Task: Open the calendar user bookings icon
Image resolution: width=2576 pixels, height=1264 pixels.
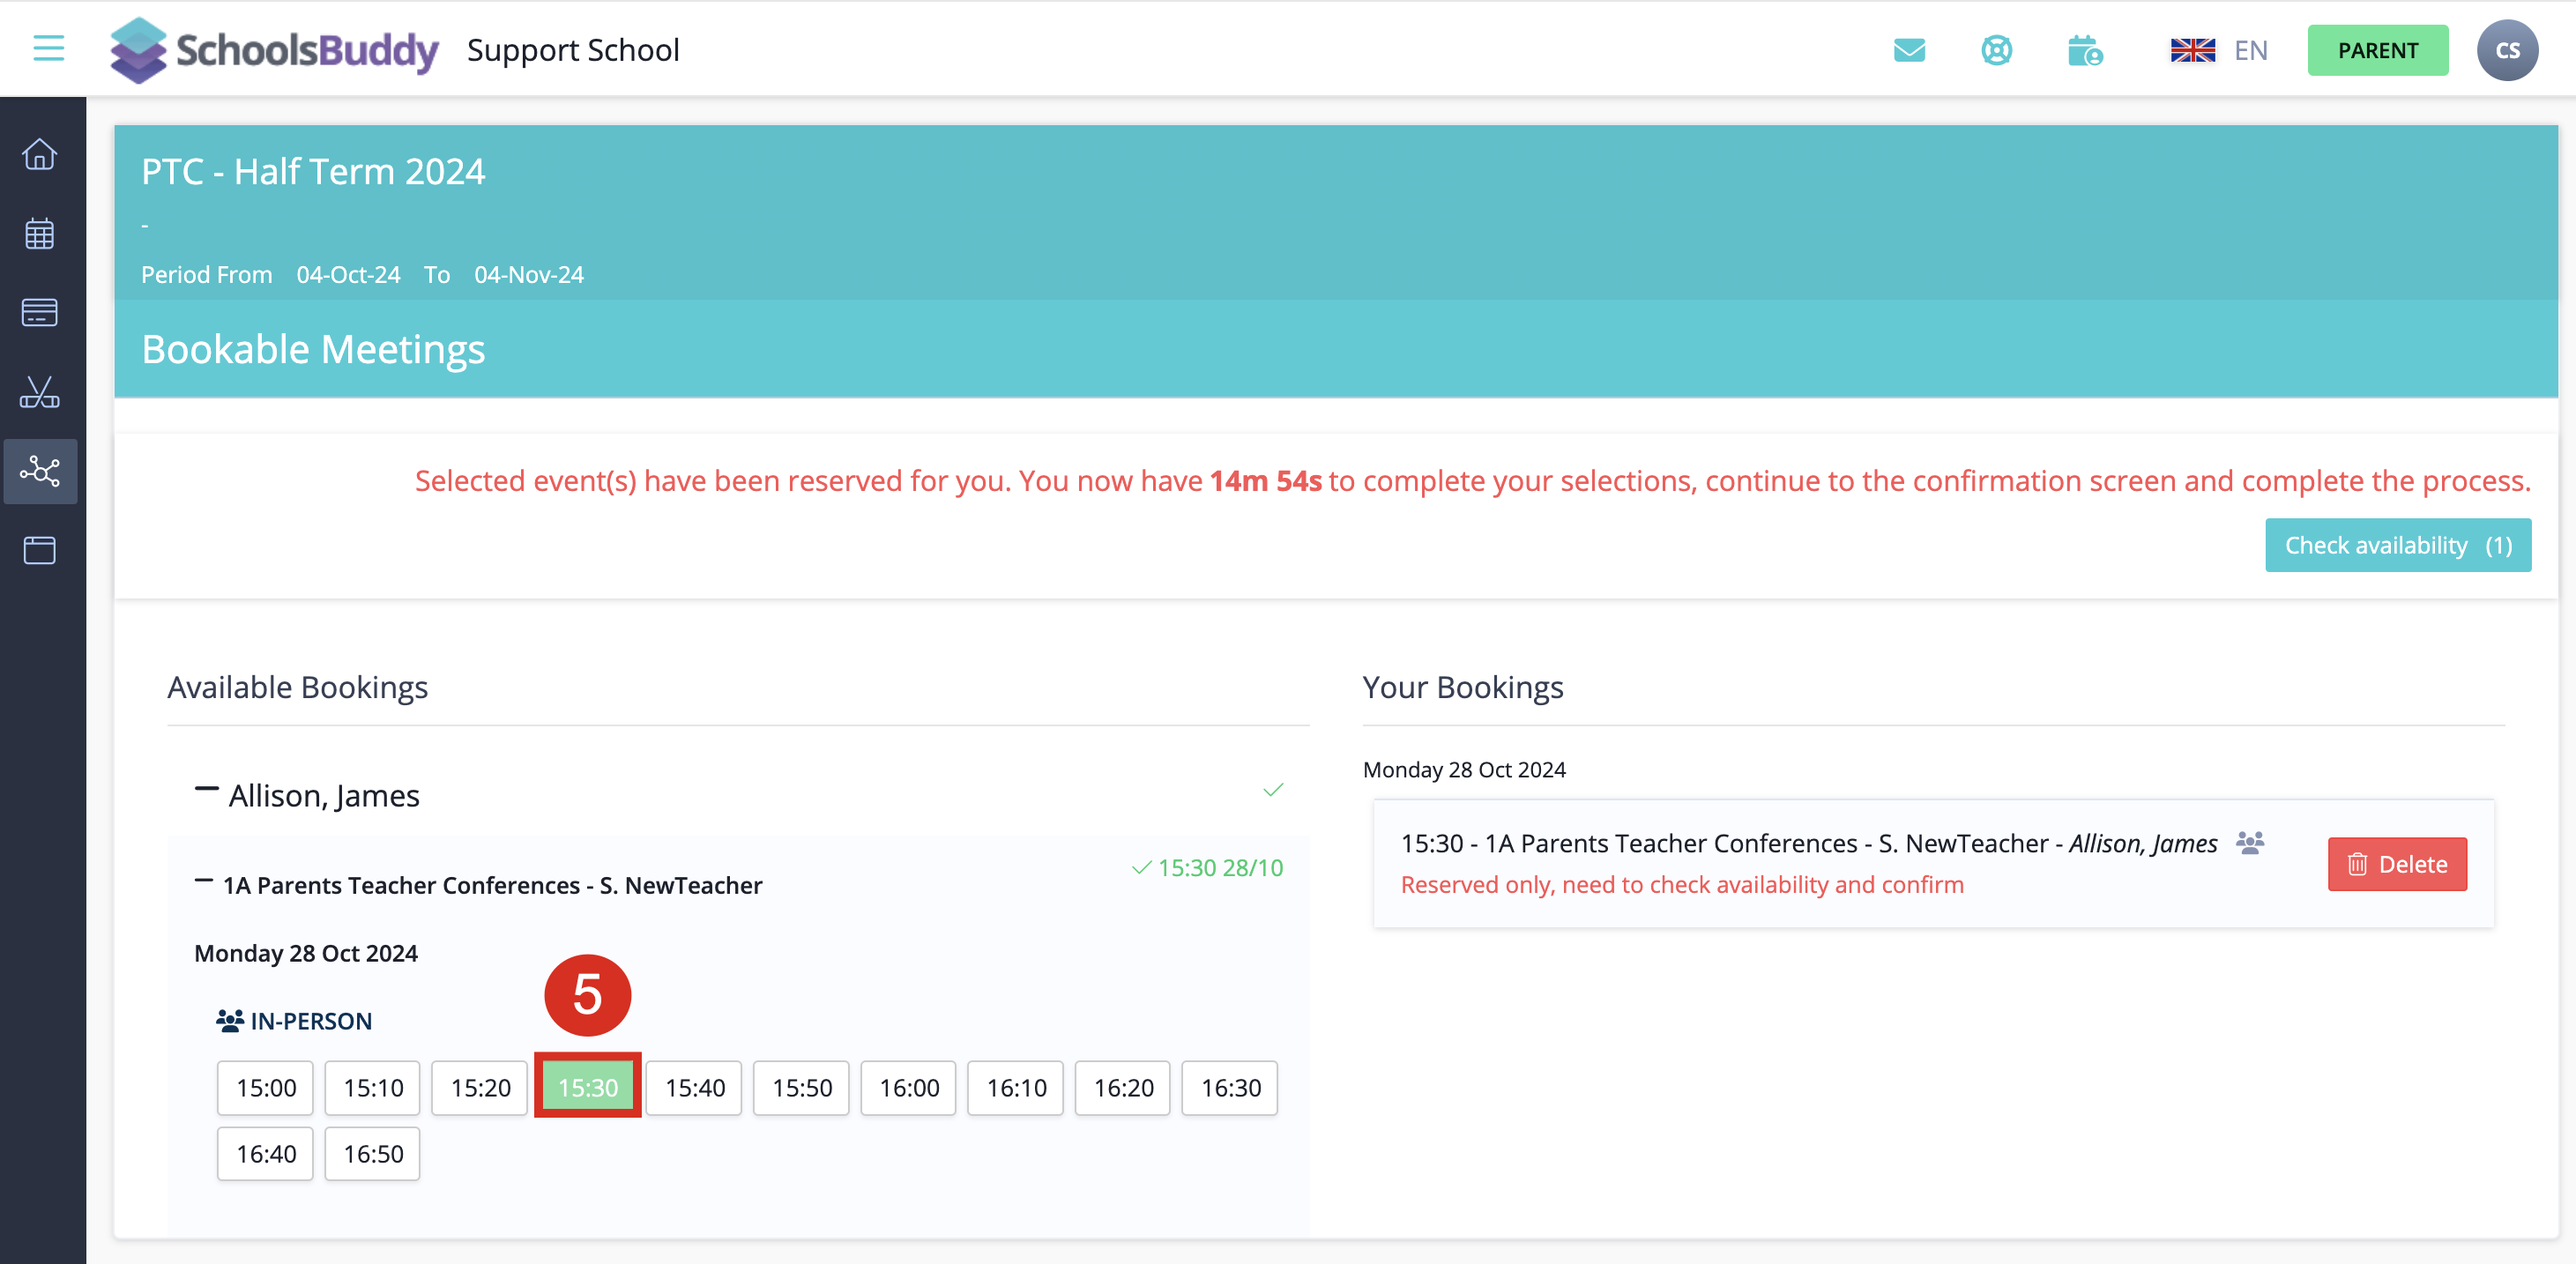Action: (2084, 50)
